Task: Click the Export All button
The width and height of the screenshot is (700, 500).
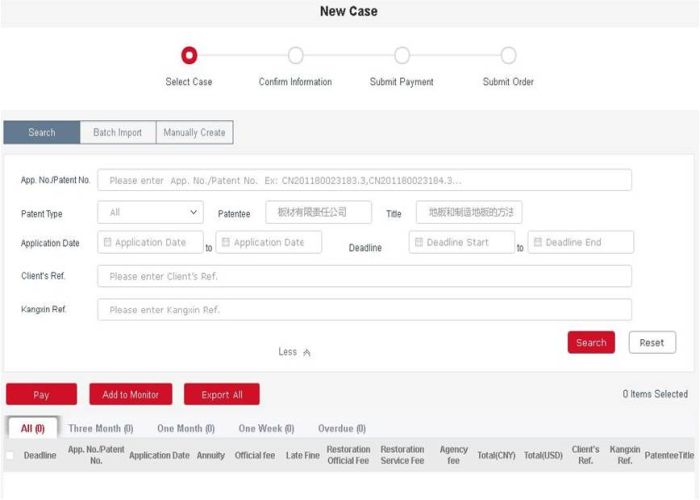Action: pos(221,395)
